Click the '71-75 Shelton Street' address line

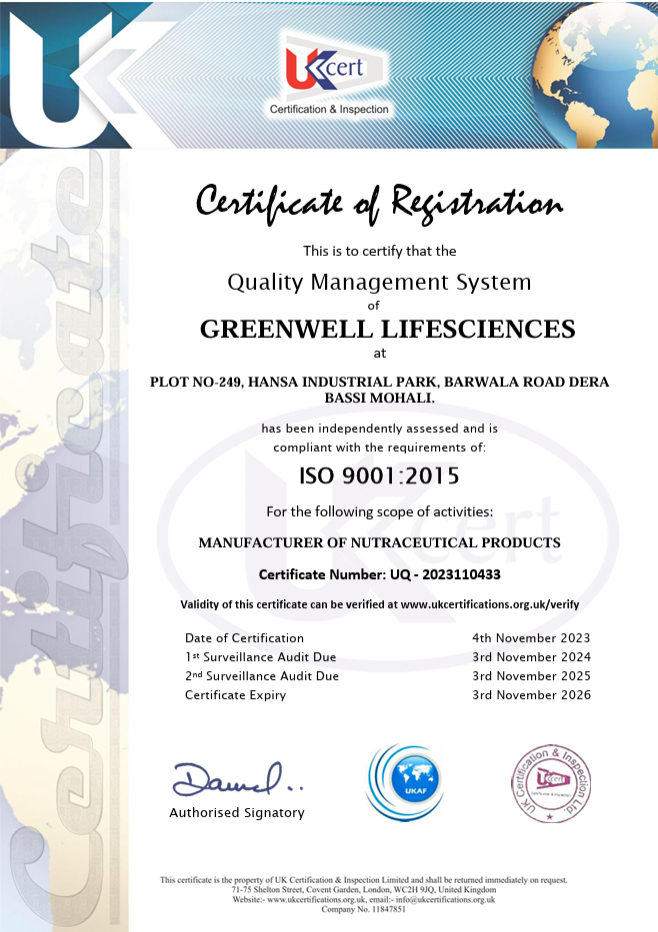click(x=363, y=890)
